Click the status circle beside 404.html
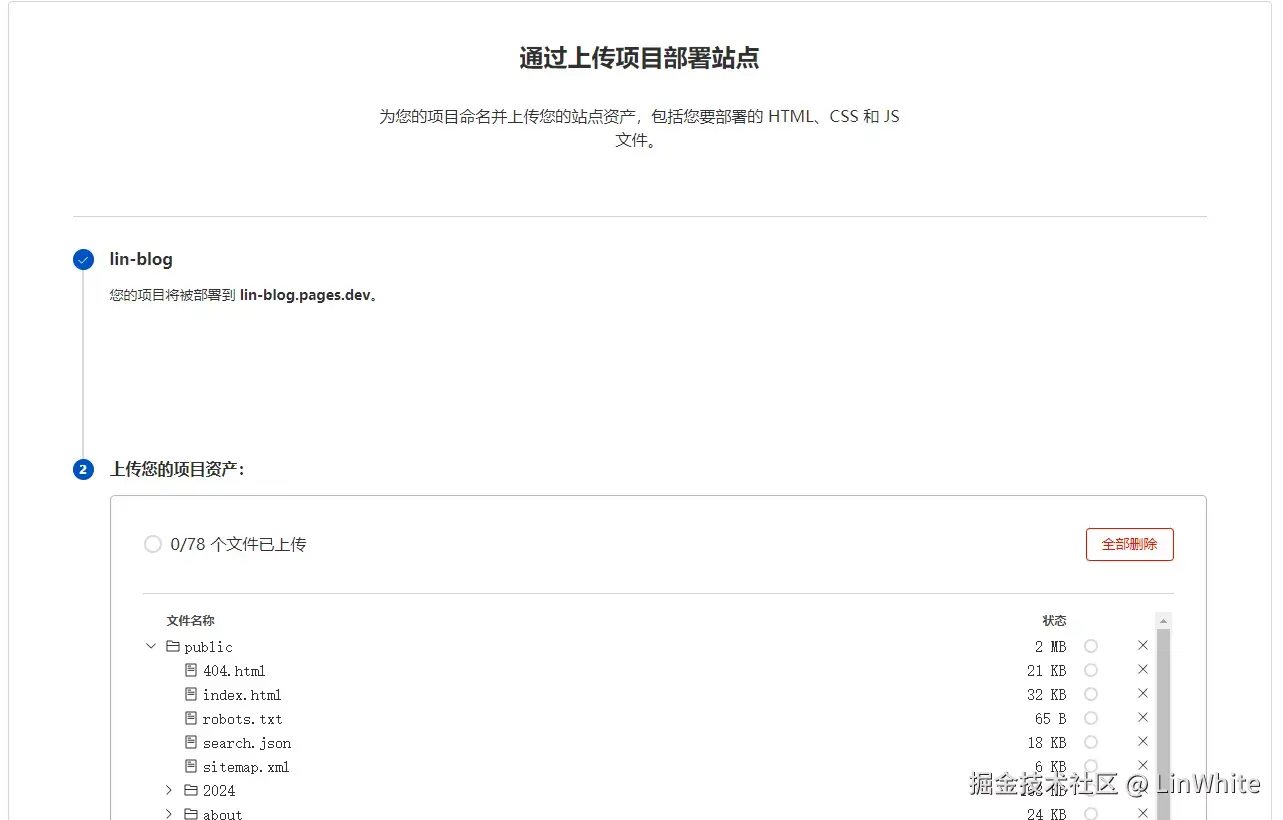 click(1091, 669)
